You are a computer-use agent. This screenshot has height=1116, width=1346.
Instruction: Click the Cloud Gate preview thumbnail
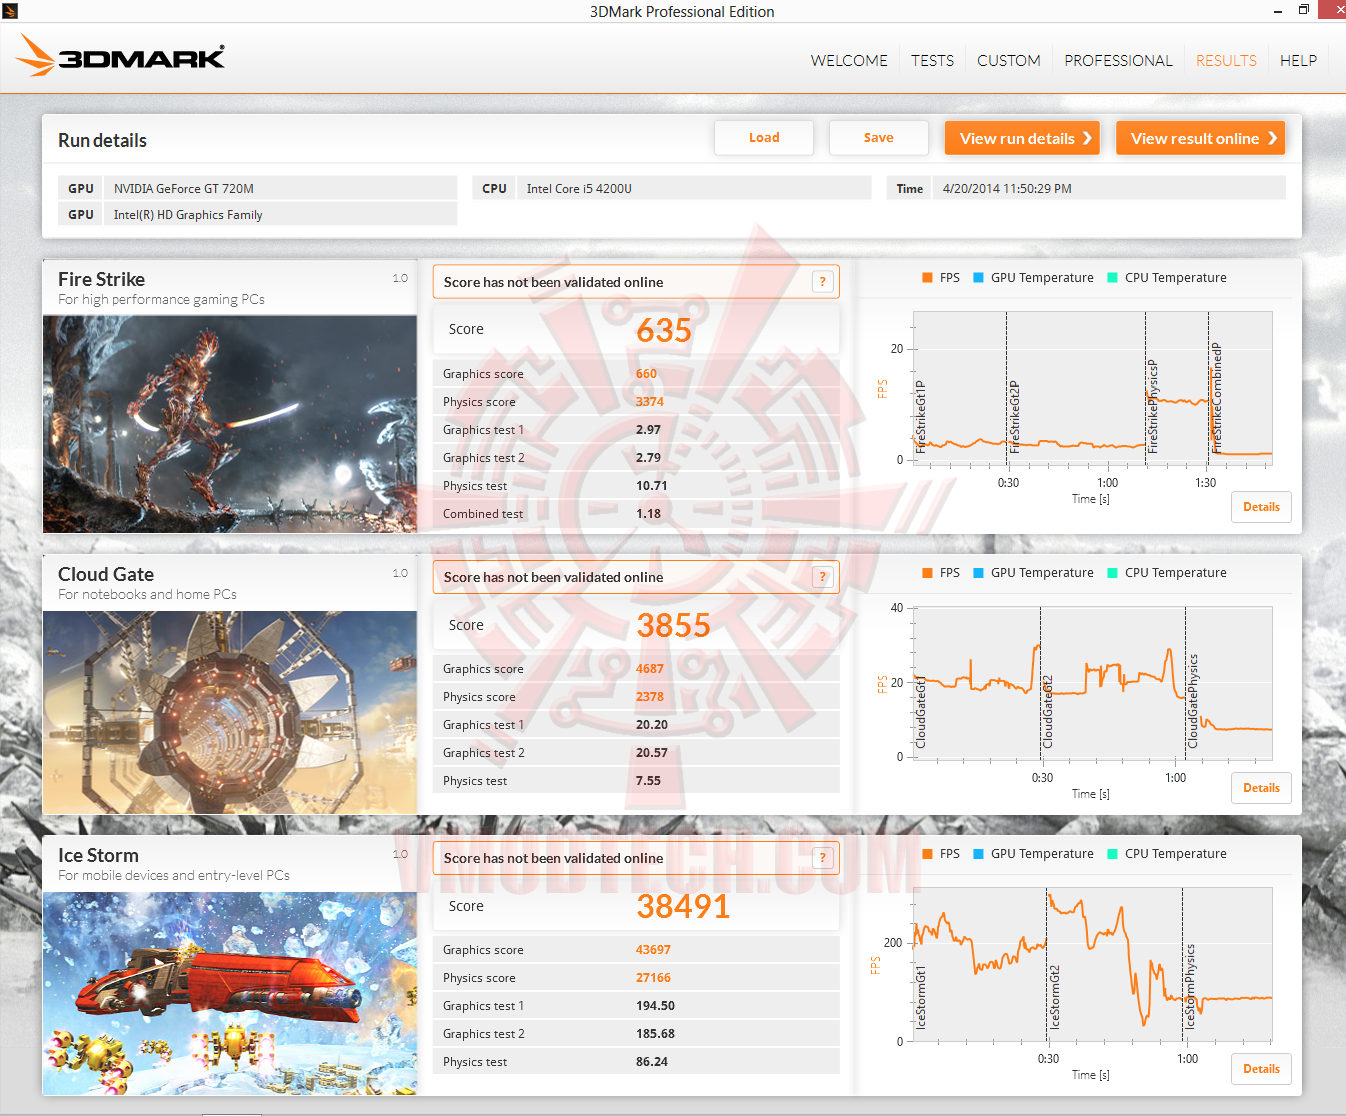click(x=230, y=712)
